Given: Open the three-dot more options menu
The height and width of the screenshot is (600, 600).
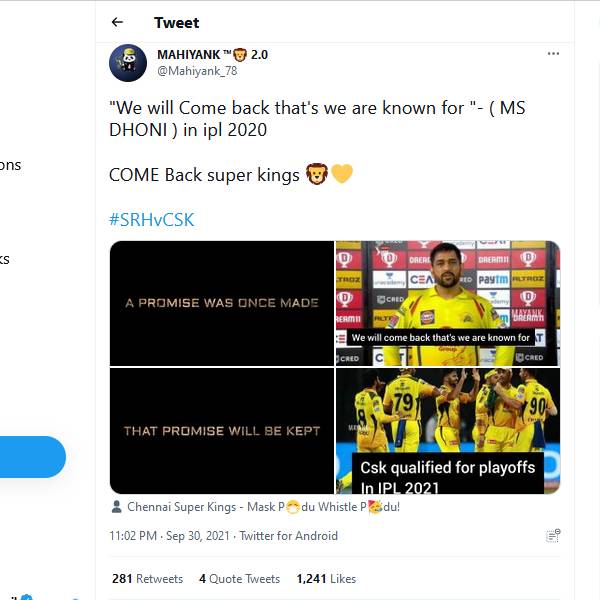Looking at the screenshot, I should pyautogui.click(x=553, y=53).
